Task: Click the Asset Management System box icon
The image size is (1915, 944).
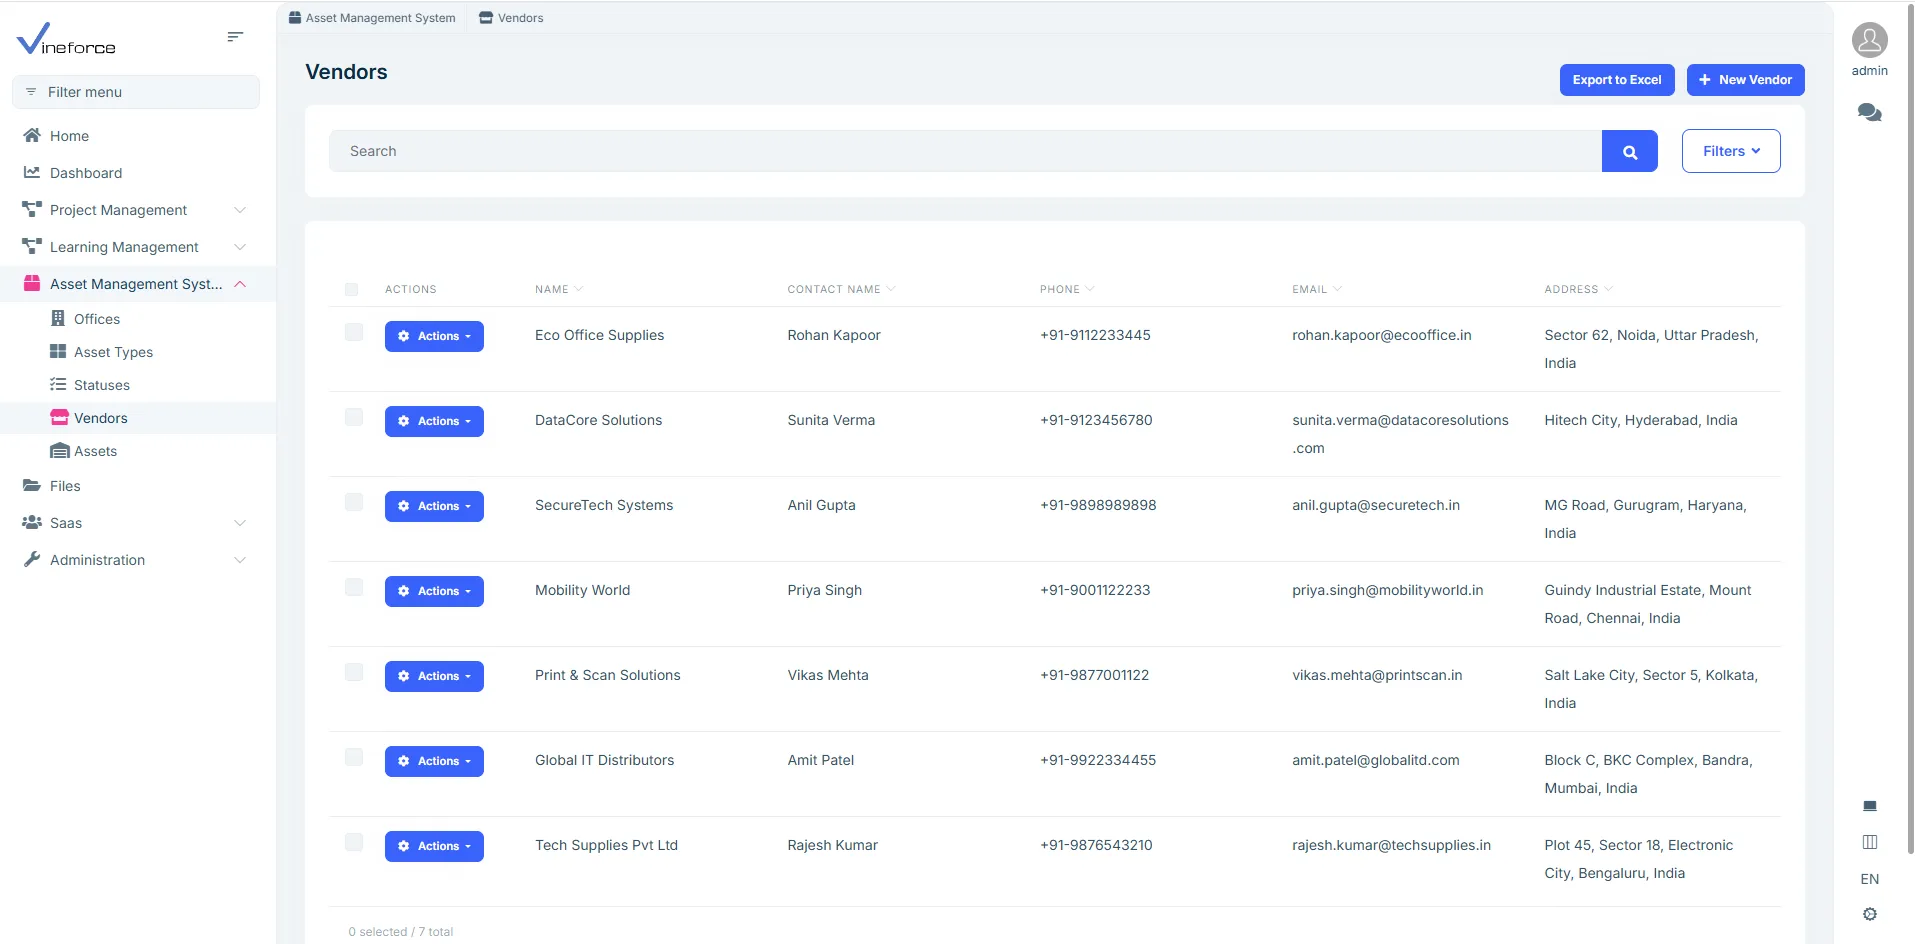Action: point(32,283)
